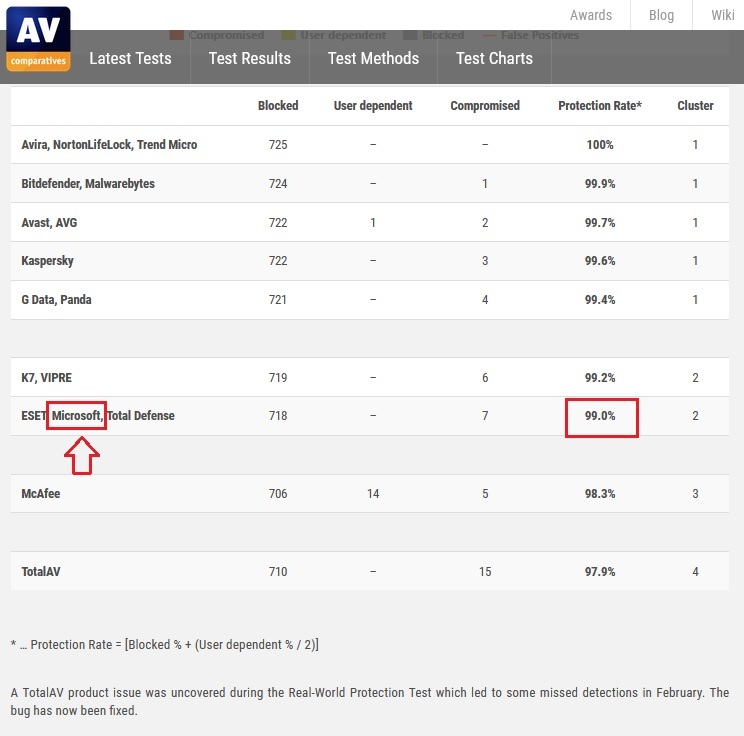744x736 pixels.
Task: Click the 99.0% protection rate
Action: click(x=600, y=416)
